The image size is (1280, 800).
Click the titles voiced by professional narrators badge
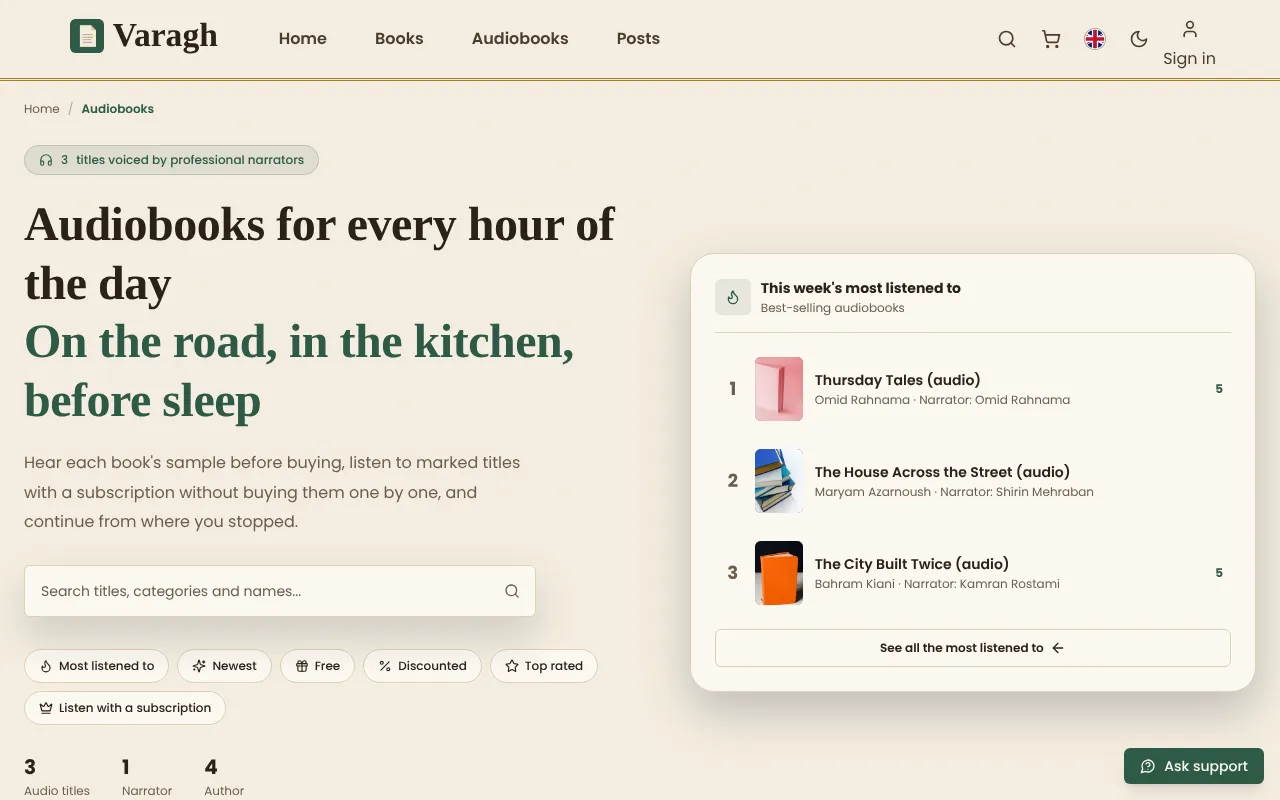pyautogui.click(x=171, y=160)
